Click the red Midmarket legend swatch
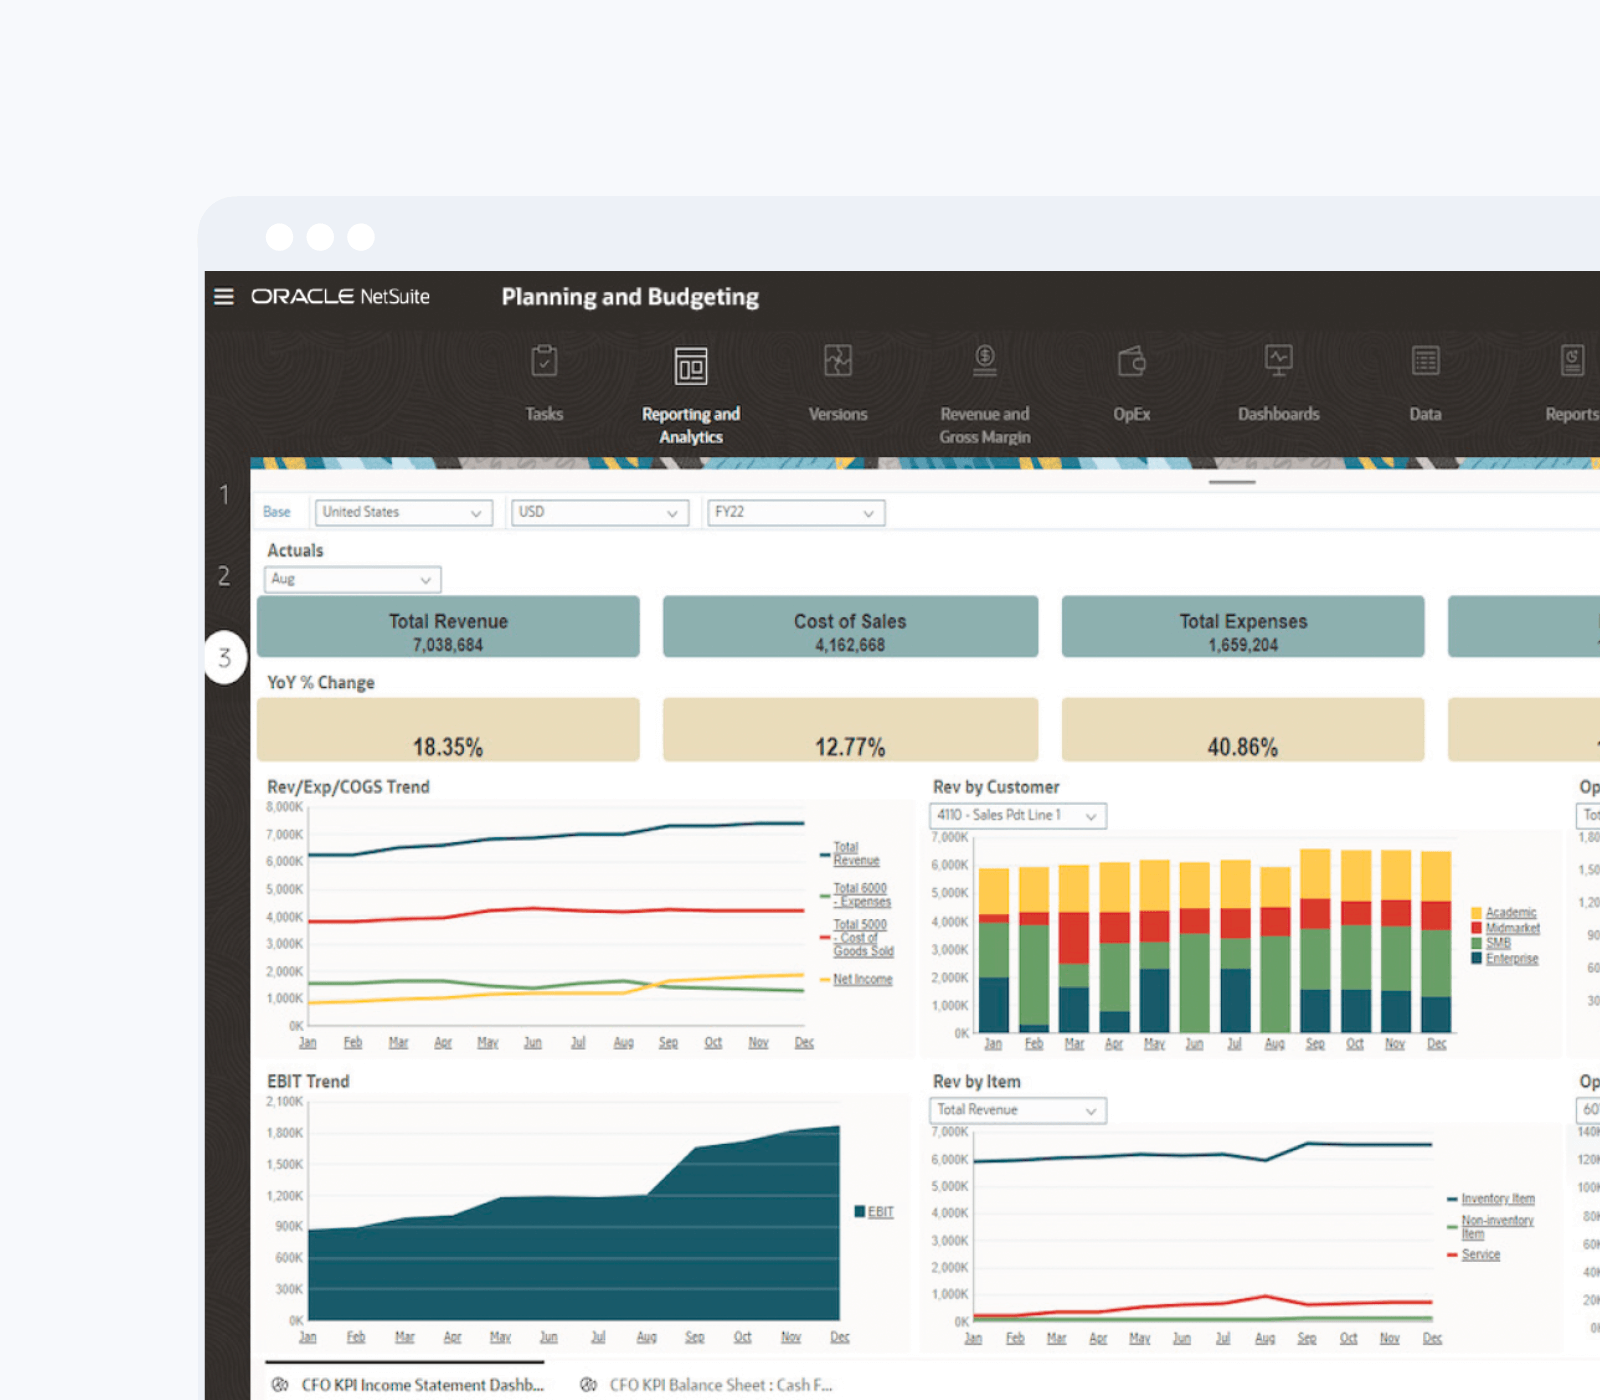The width and height of the screenshot is (1600, 1400). pyautogui.click(x=1476, y=928)
